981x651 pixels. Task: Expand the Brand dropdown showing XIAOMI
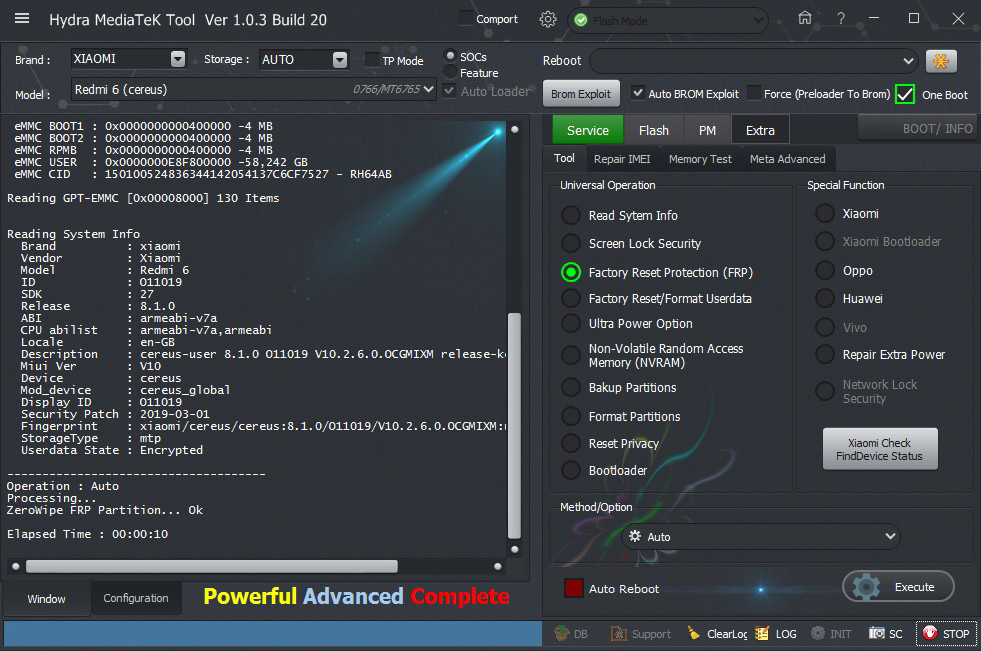tap(178, 59)
